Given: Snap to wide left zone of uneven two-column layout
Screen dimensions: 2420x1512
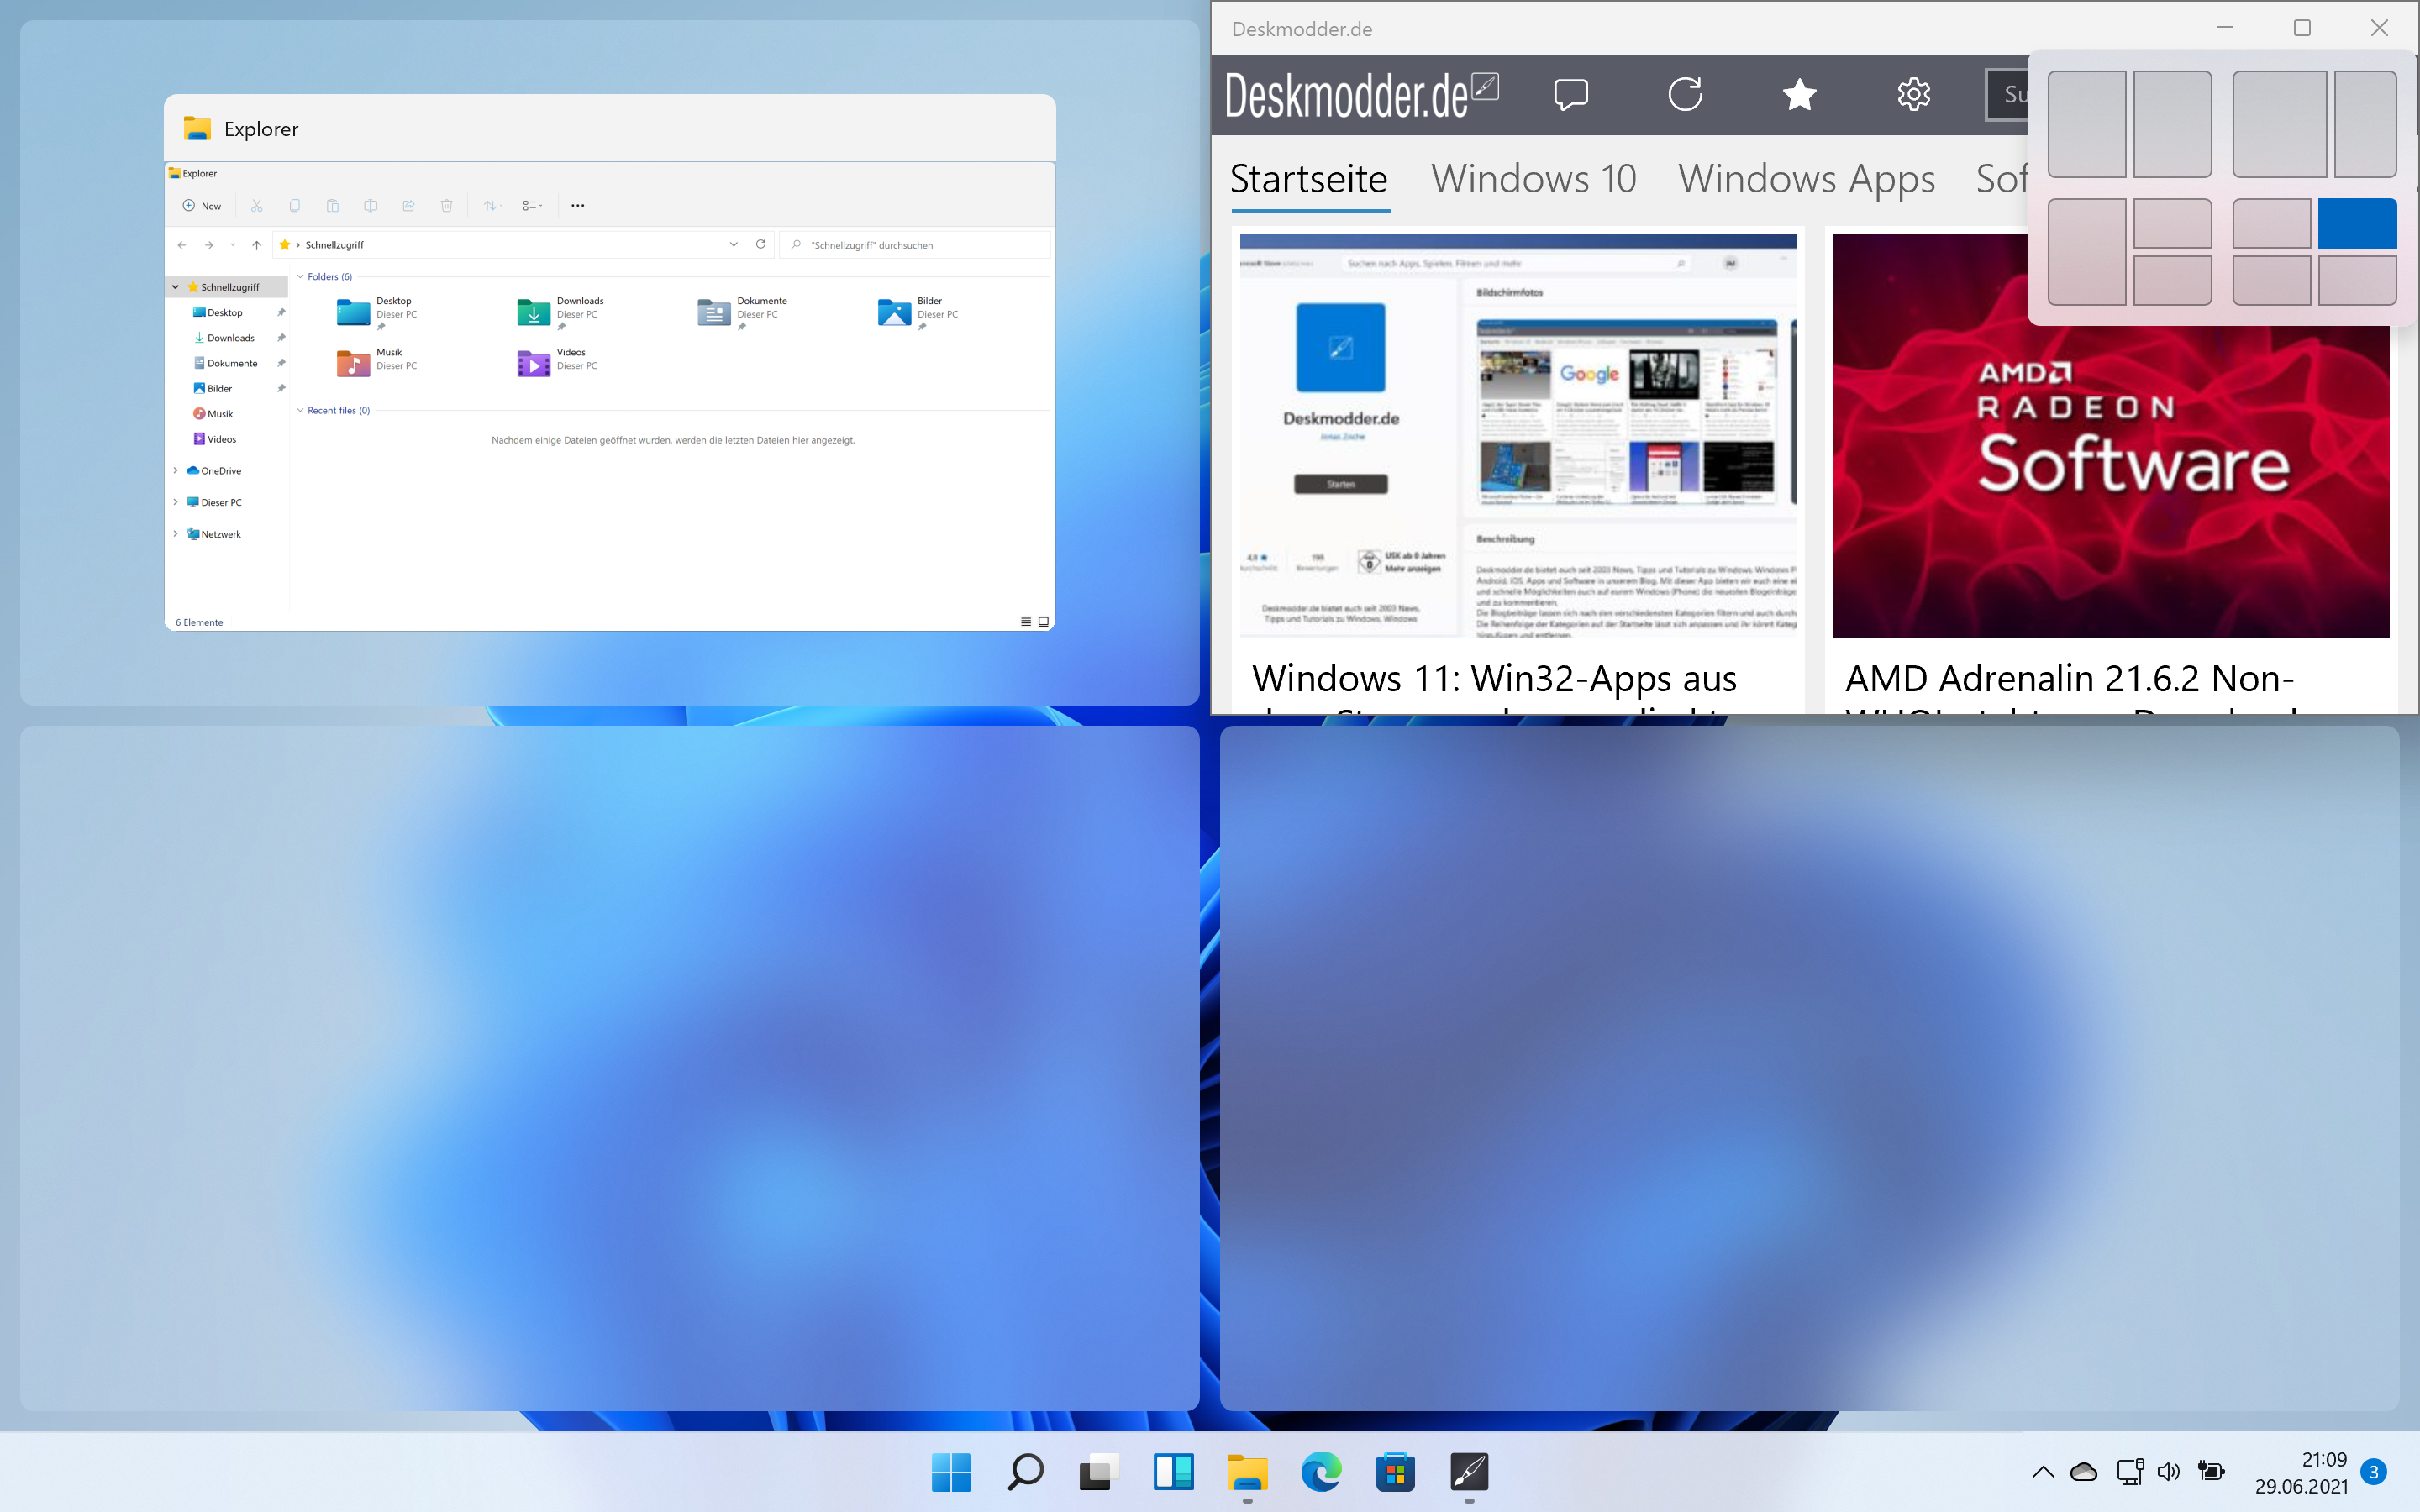Looking at the screenshot, I should coord(2280,124).
